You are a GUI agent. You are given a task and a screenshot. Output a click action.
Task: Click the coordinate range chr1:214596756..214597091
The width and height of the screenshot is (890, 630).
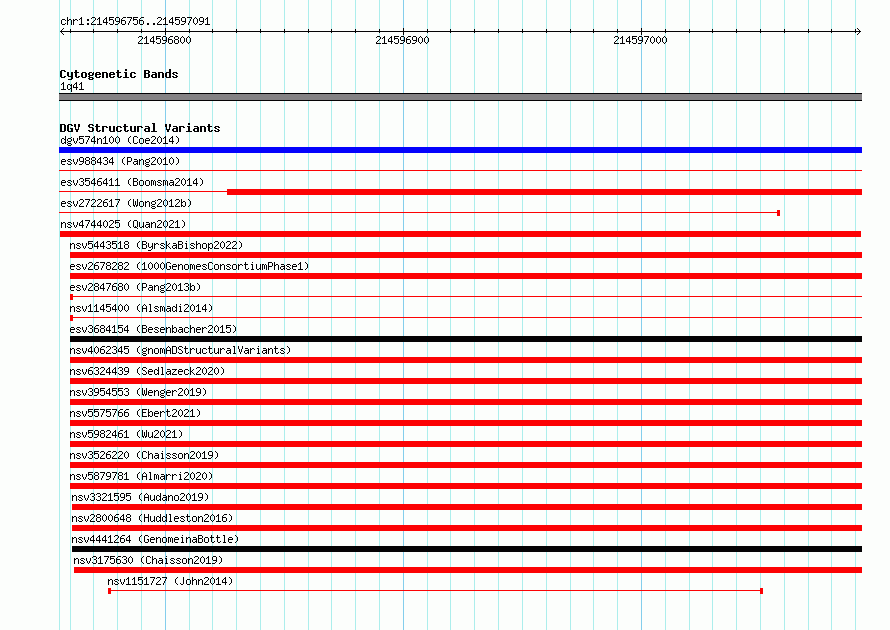pos(135,21)
